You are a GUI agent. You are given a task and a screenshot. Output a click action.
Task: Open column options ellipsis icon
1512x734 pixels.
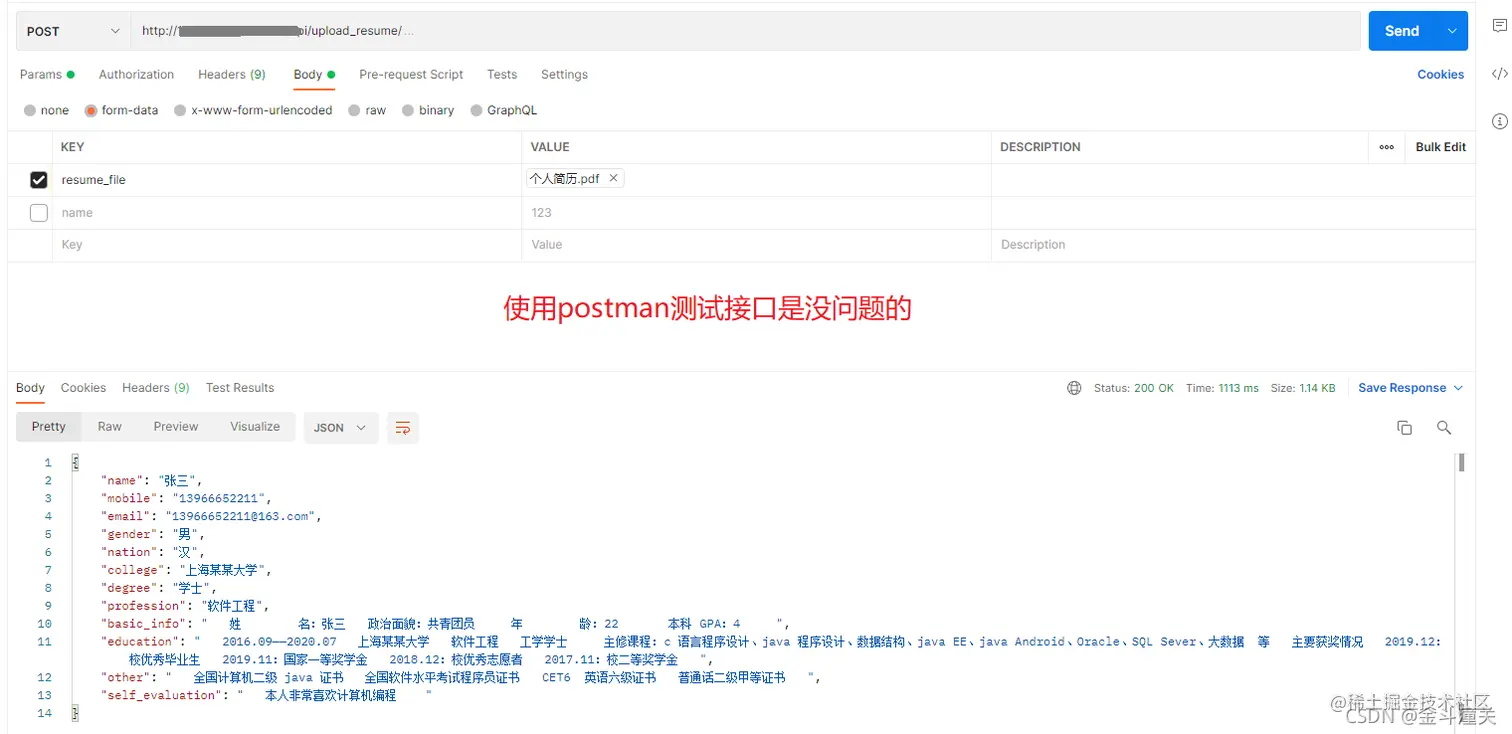pos(1386,147)
